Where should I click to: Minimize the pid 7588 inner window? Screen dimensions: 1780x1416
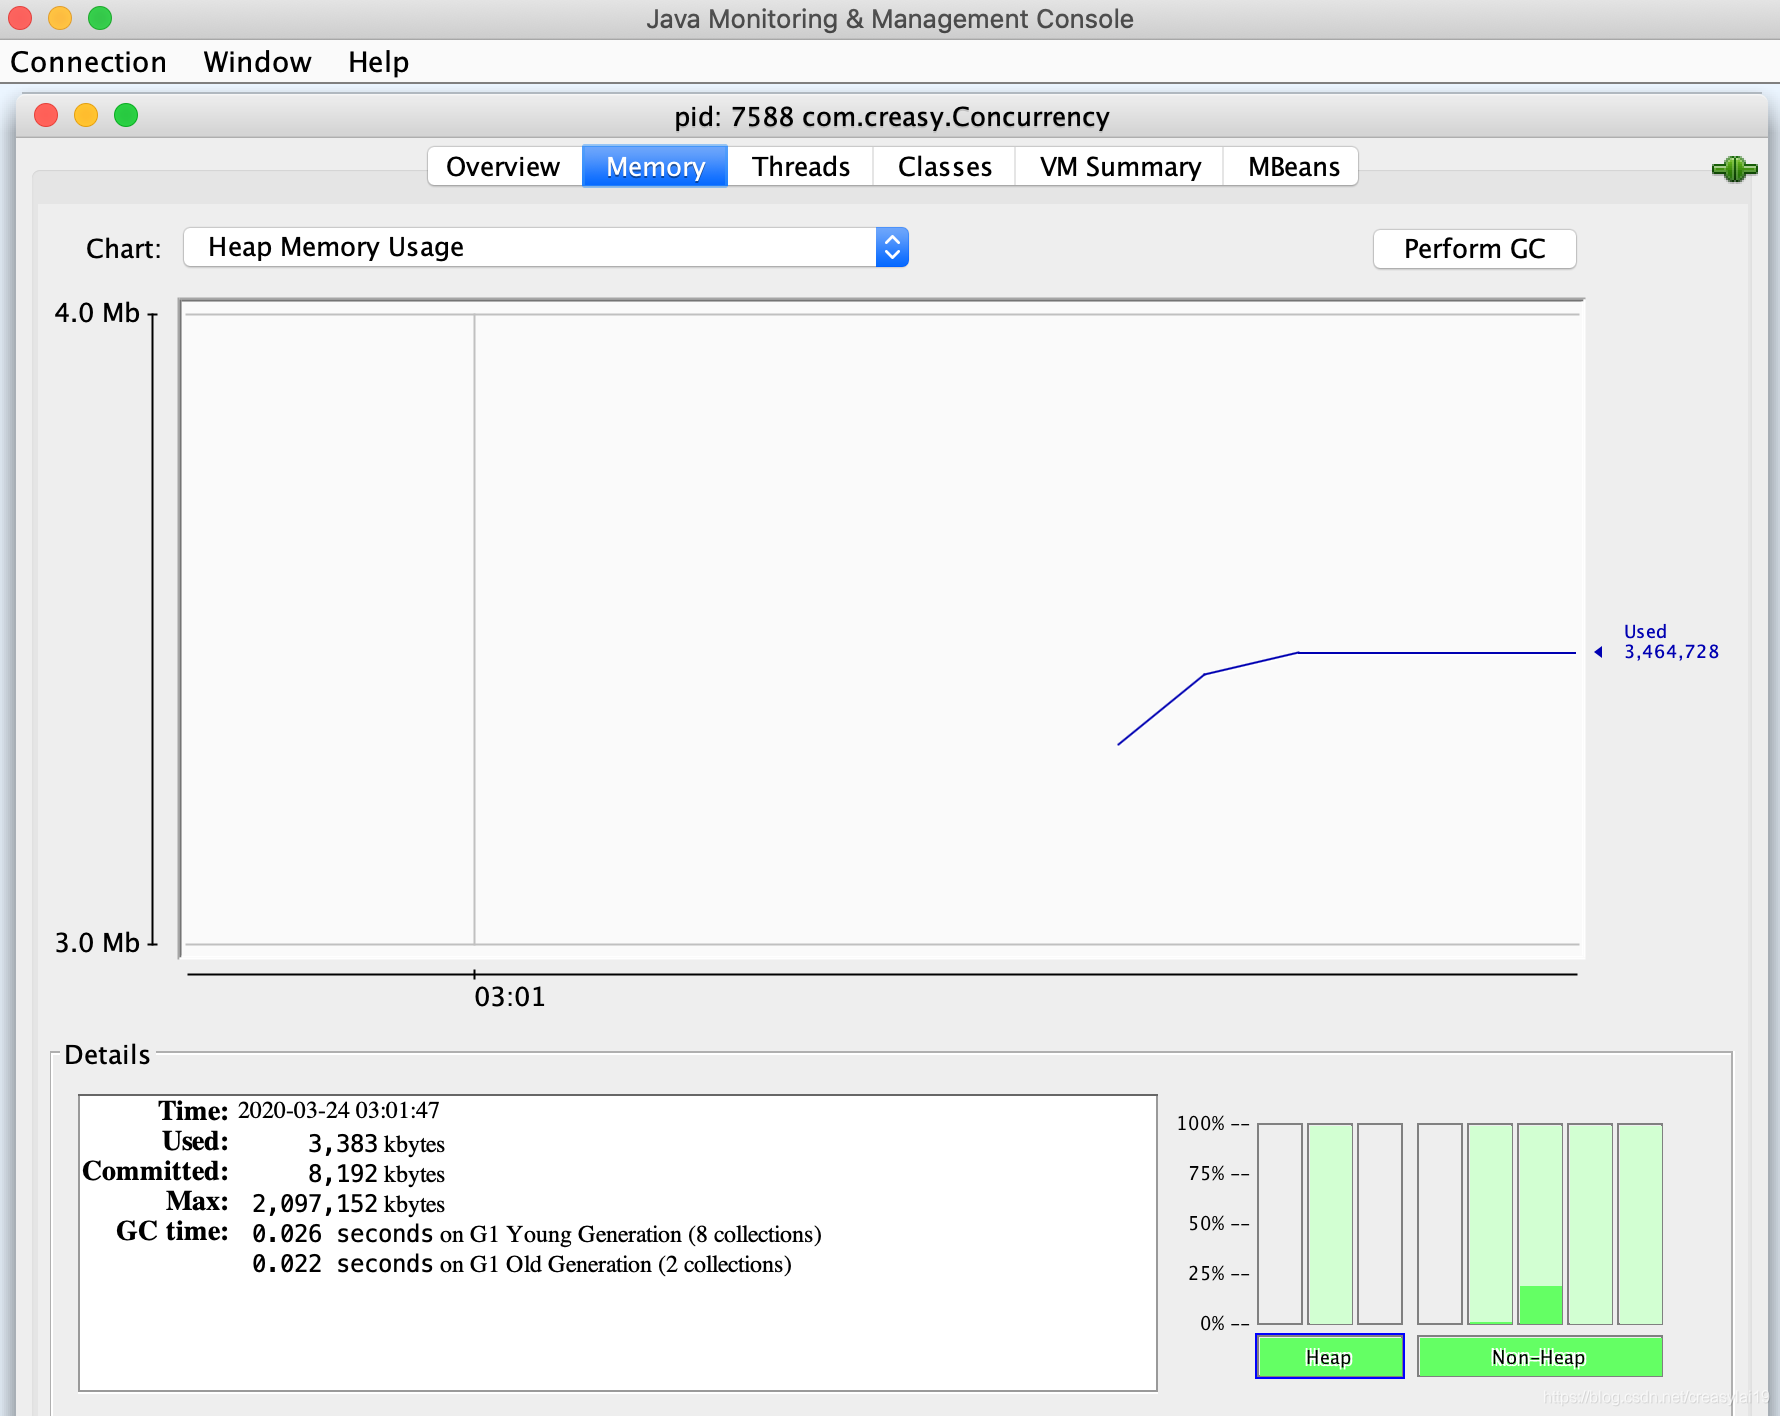[x=86, y=116]
